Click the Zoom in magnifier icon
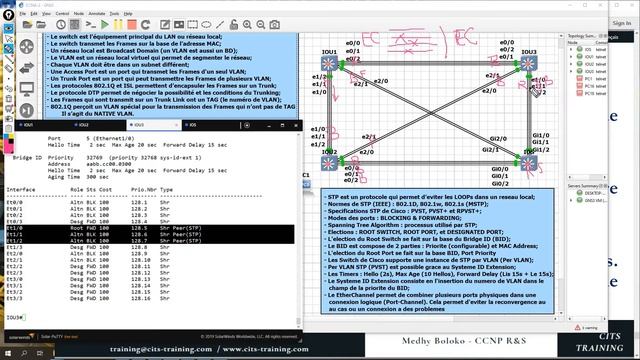Screen dimensions: 640x360 [x=247, y=25]
